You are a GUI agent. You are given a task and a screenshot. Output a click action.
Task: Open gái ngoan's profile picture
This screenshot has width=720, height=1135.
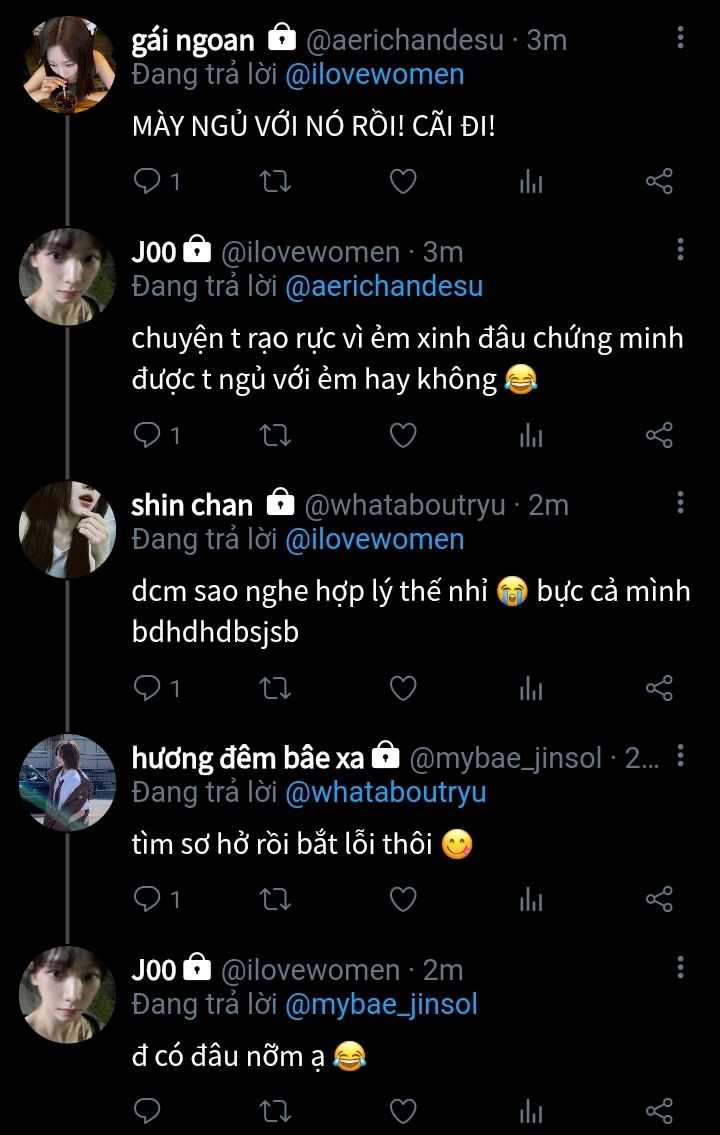[68, 63]
